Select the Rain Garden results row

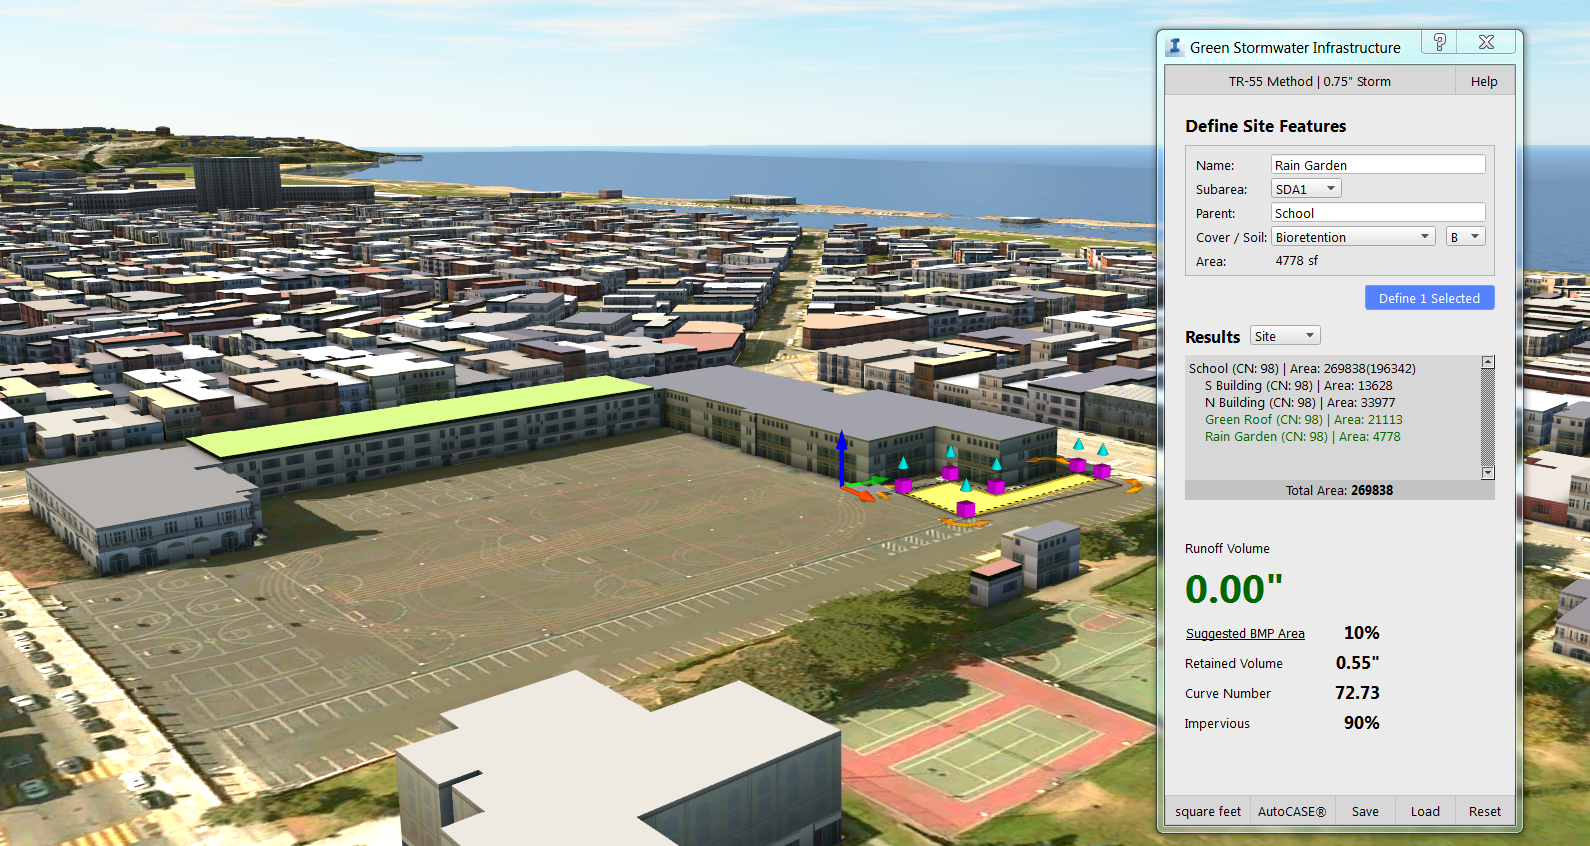point(1302,436)
